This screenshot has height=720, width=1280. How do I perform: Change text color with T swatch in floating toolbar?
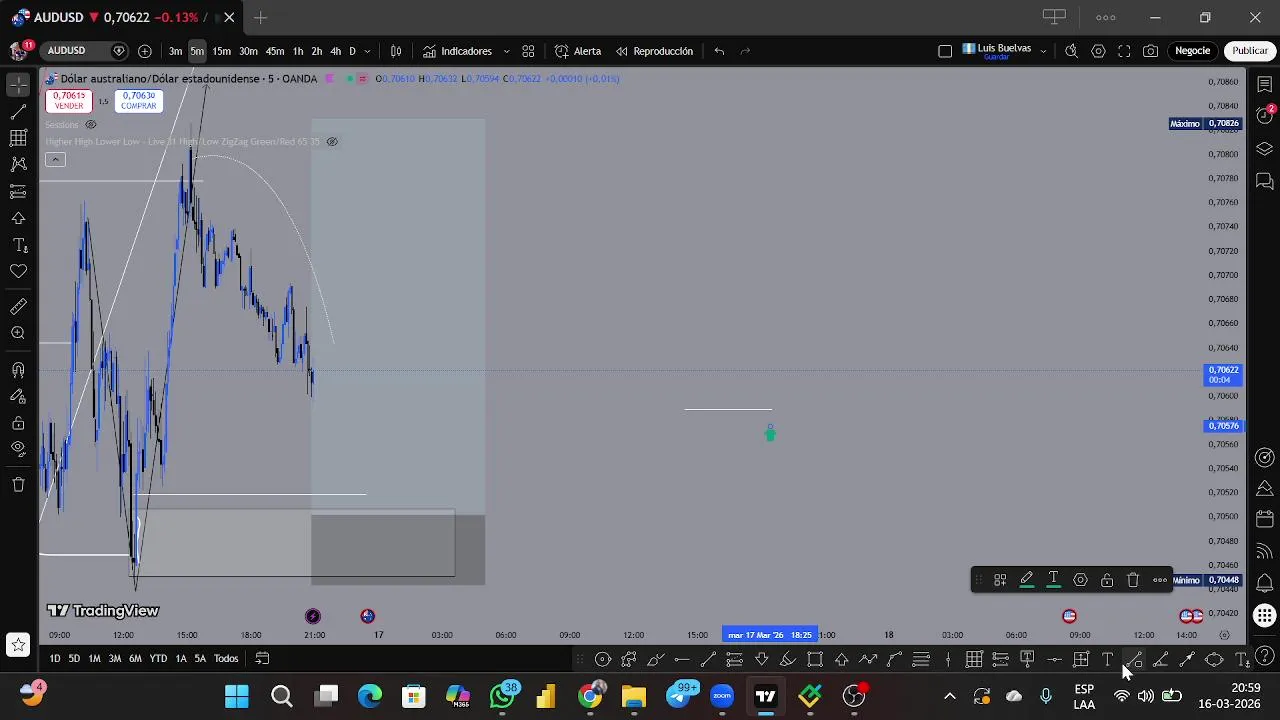[1053, 580]
